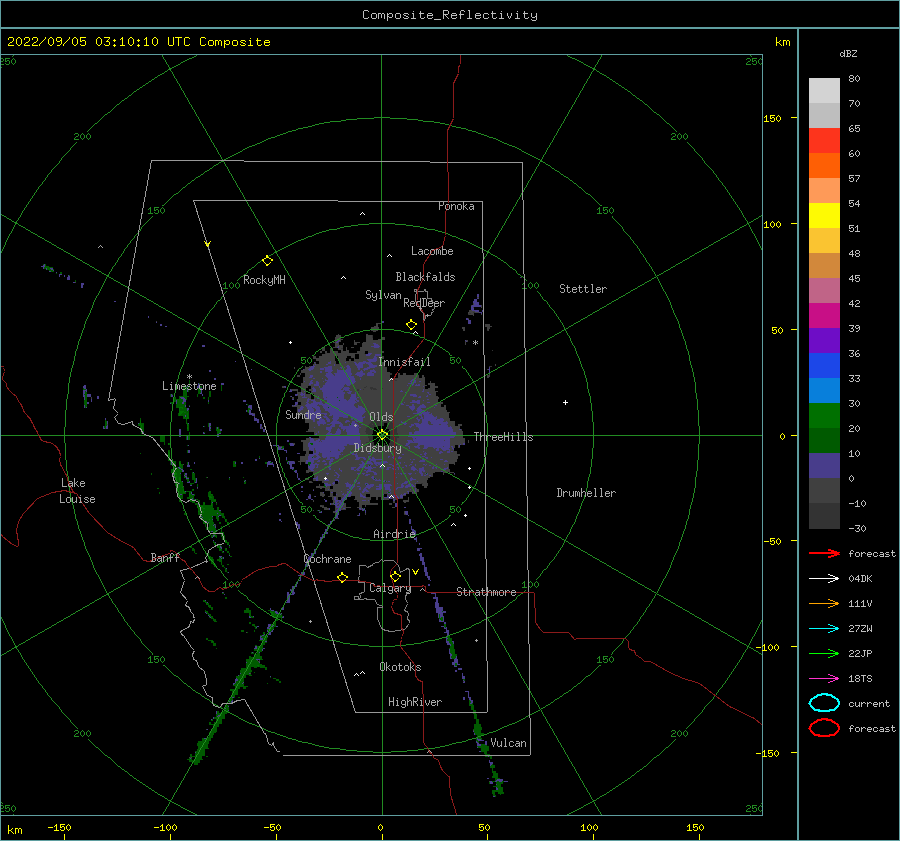
Task: Click the dBZ legend heading
Action: [x=848, y=54]
